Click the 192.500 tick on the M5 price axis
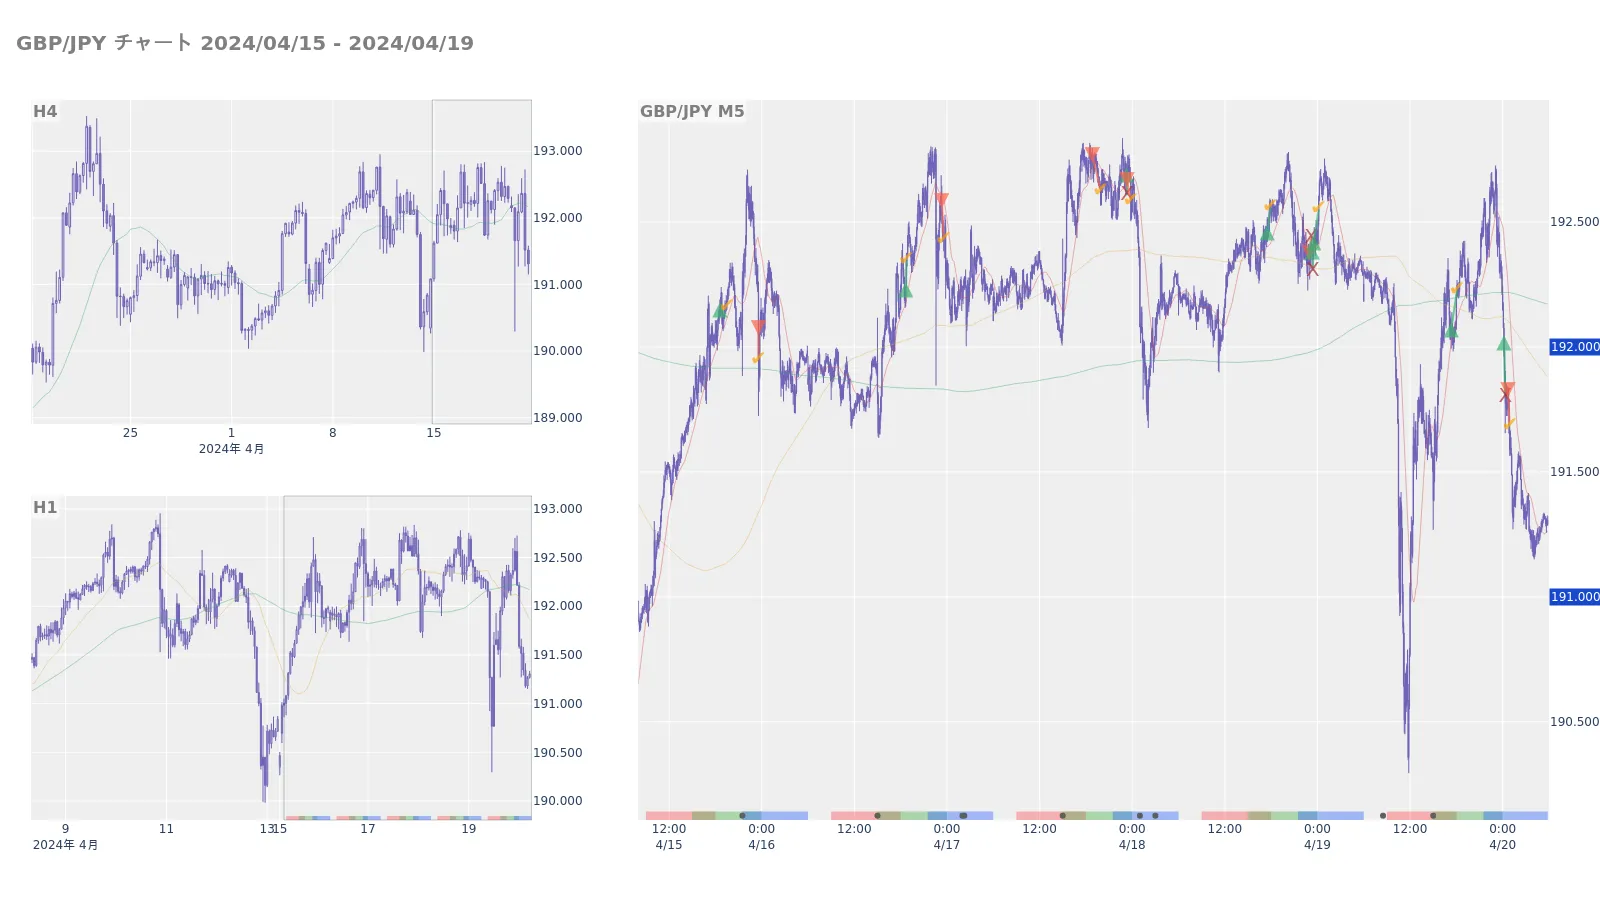The height and width of the screenshot is (900, 1600). (x=1574, y=222)
